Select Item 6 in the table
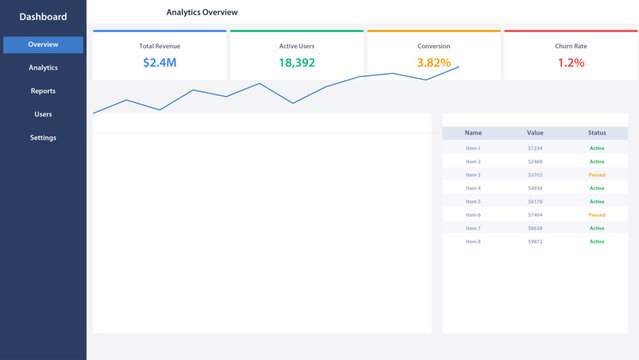639x360 pixels. click(473, 215)
